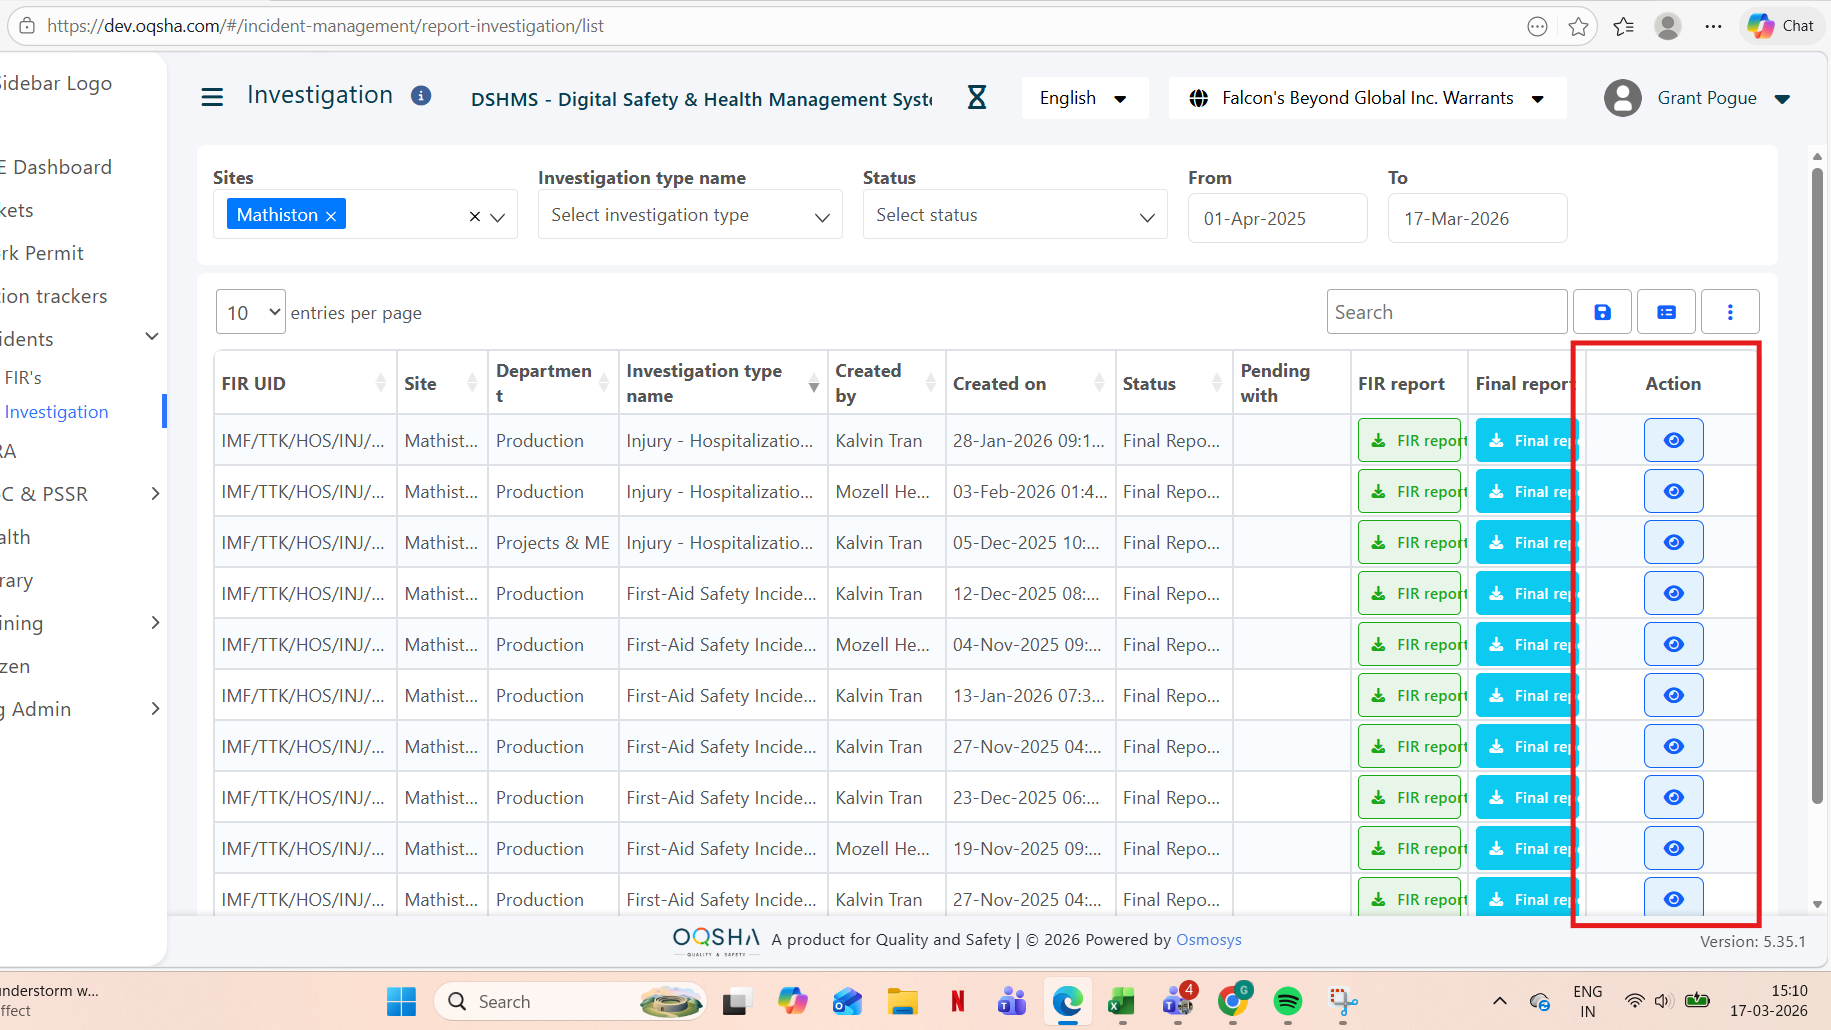Click the Projects & ME department cell
The width and height of the screenshot is (1831, 1030).
coord(553,542)
